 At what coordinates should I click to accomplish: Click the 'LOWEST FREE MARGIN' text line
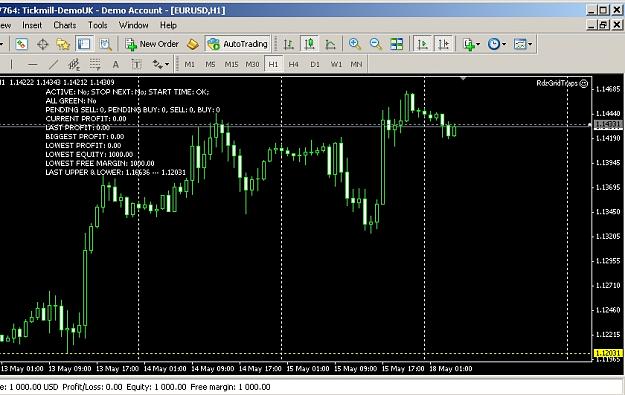[x=100, y=163]
